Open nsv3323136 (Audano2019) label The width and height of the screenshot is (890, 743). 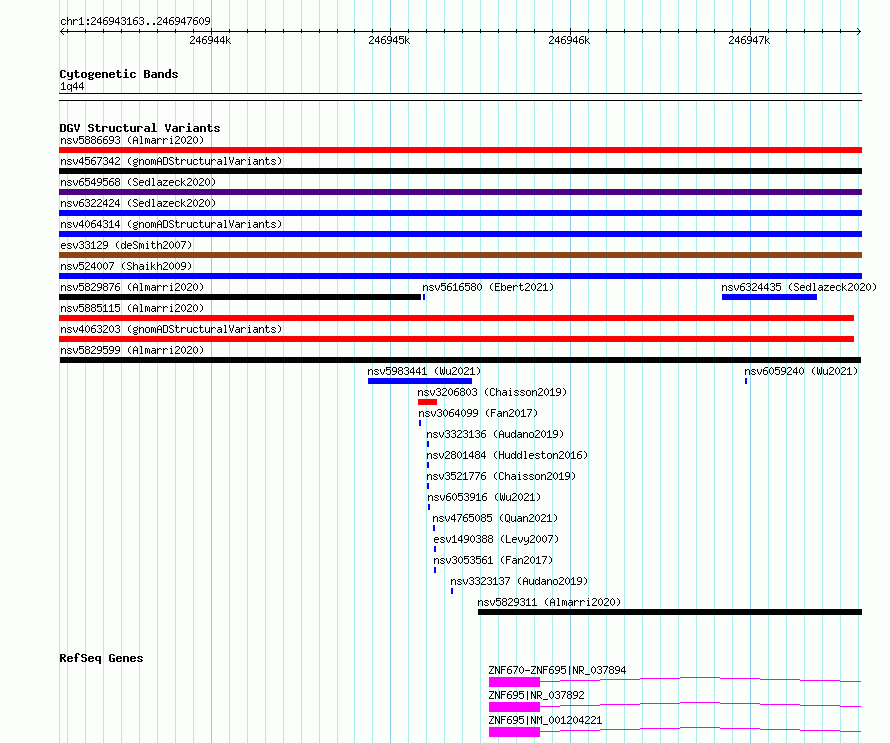(495, 434)
